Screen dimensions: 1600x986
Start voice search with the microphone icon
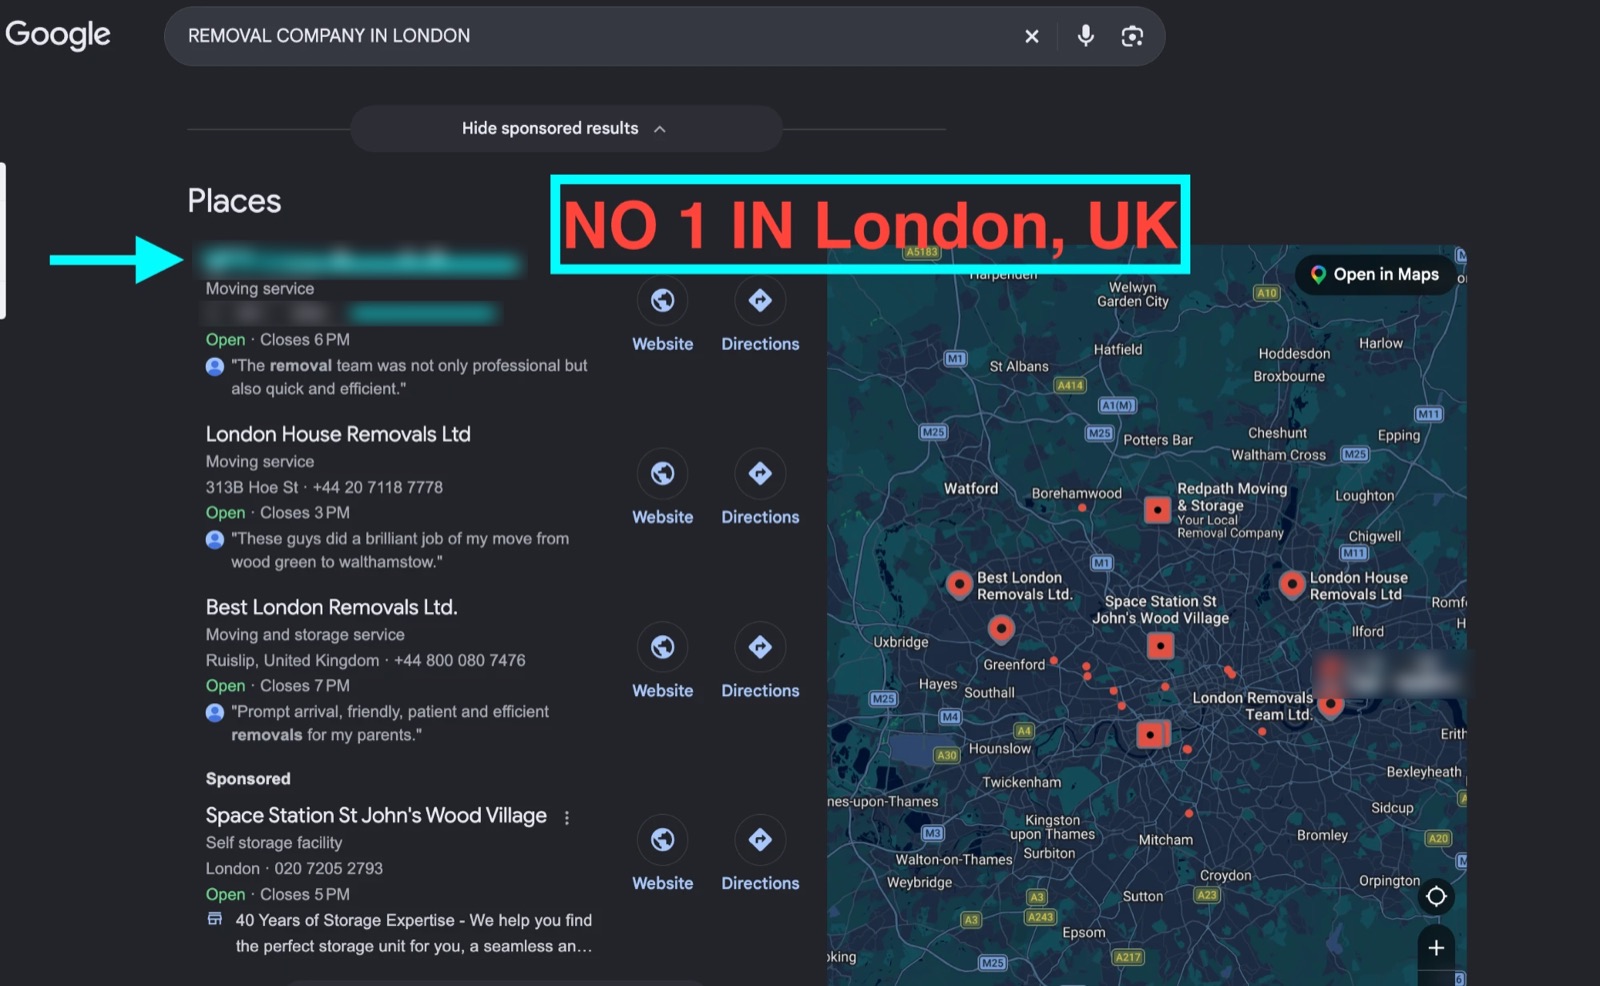click(1085, 36)
